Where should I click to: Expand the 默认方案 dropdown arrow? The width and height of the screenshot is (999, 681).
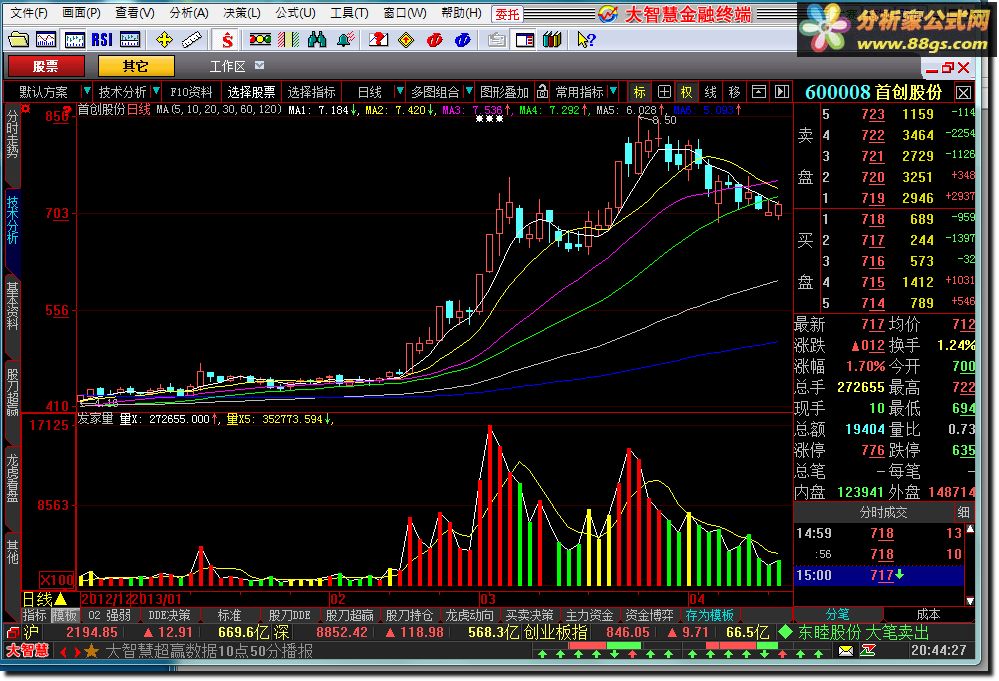[87, 91]
